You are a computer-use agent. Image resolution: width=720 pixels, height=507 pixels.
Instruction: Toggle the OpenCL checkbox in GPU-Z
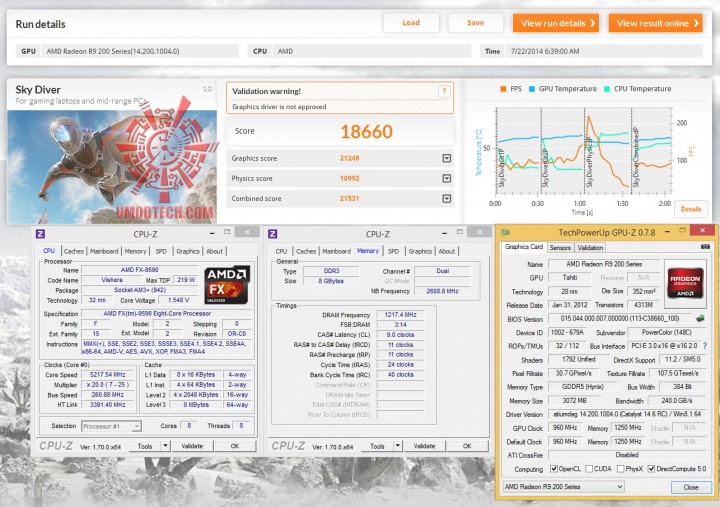click(x=554, y=468)
